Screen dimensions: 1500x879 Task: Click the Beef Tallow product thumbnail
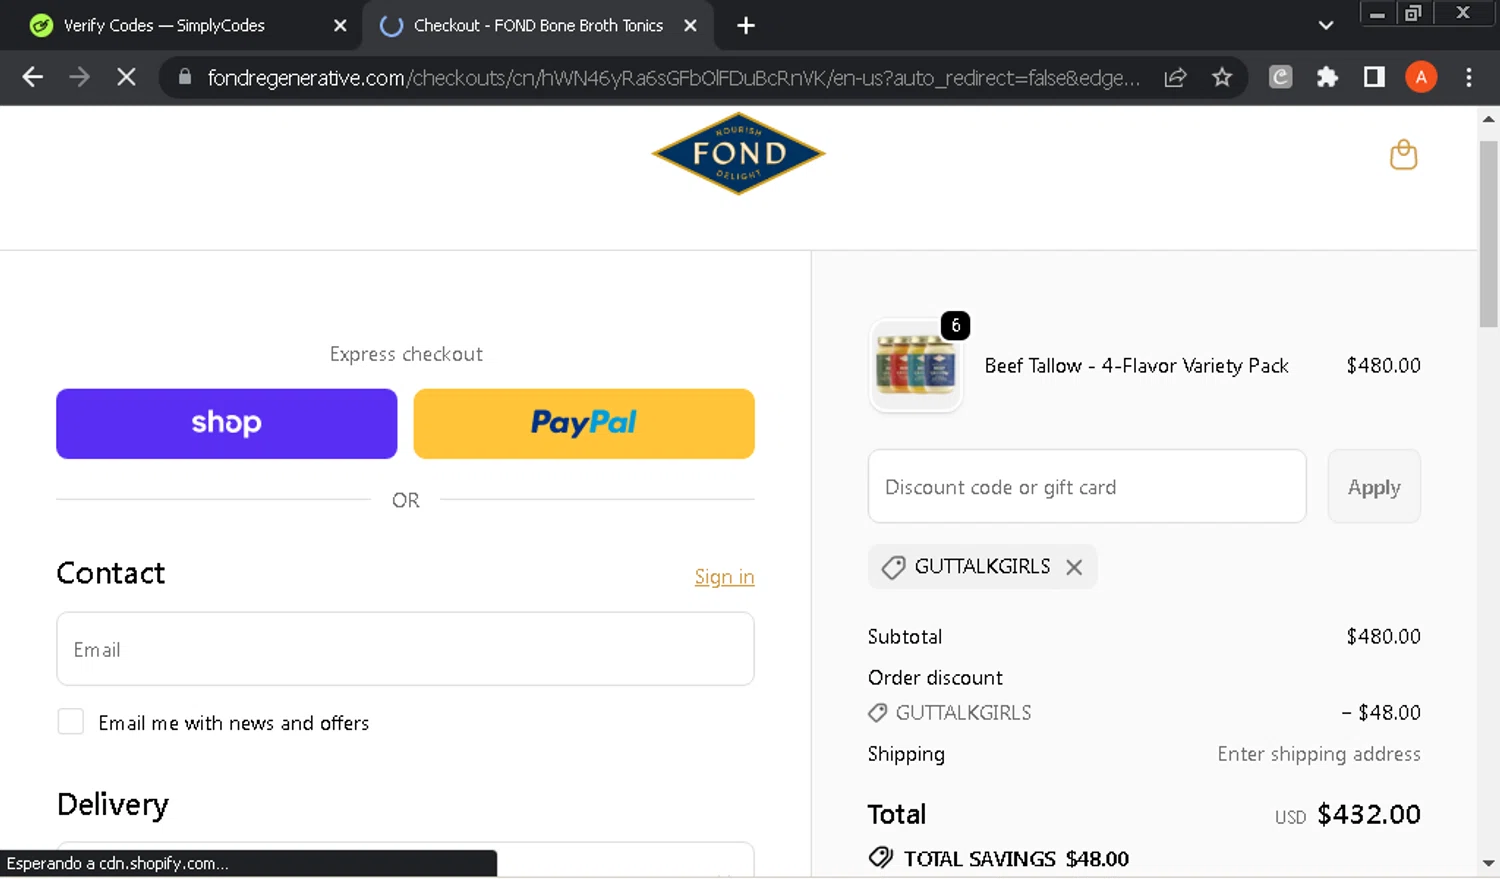916,366
